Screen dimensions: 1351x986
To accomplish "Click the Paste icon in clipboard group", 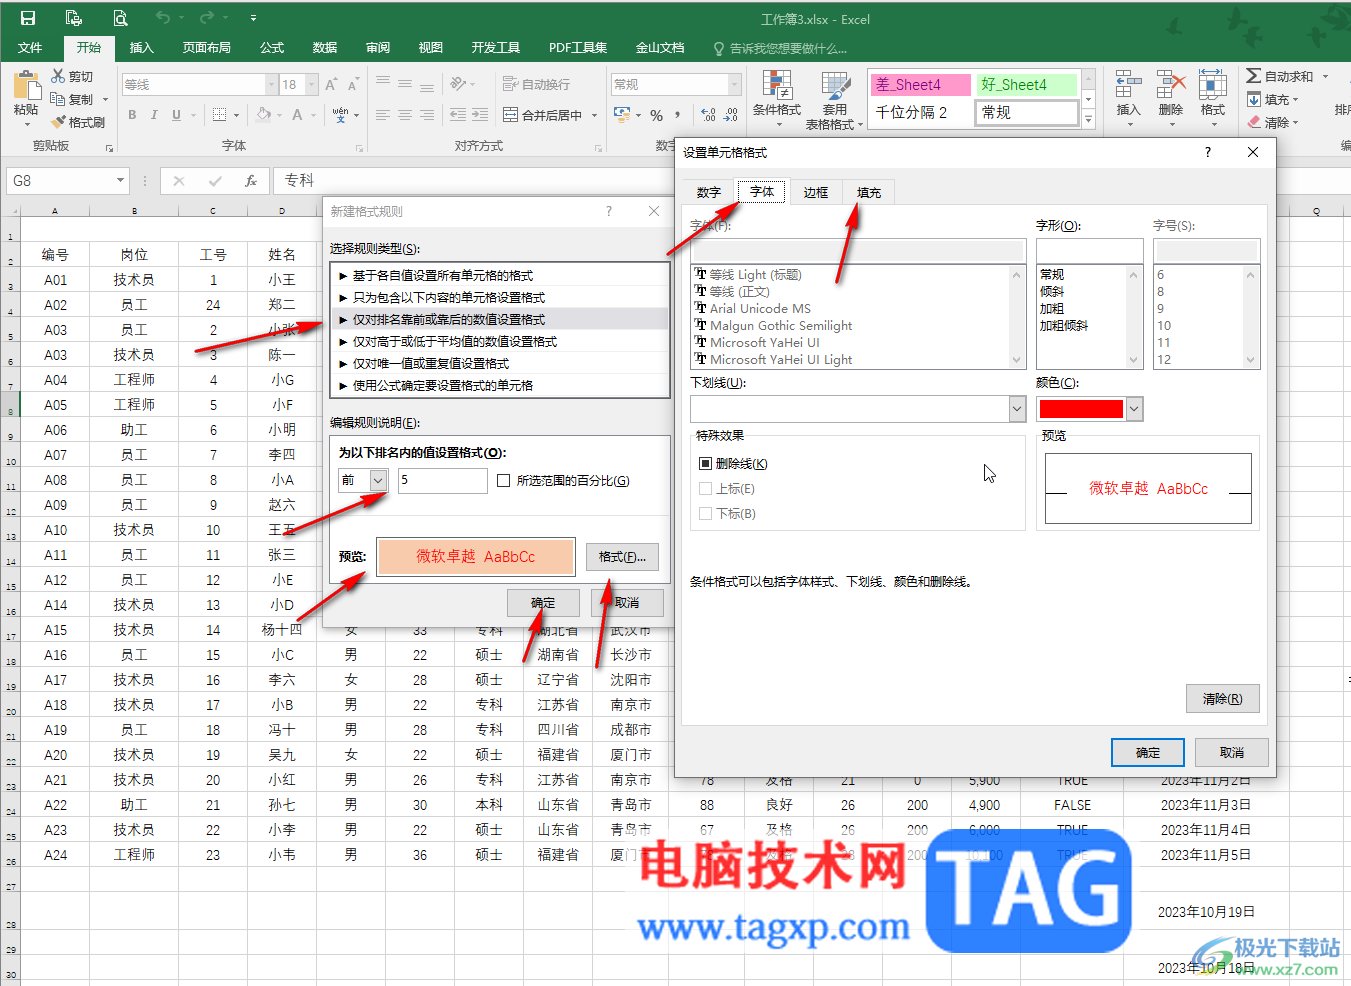I will (x=26, y=85).
